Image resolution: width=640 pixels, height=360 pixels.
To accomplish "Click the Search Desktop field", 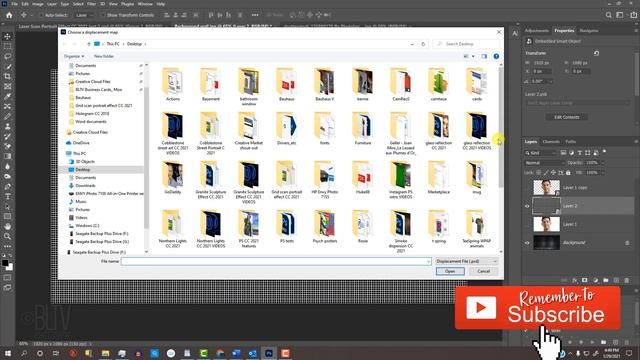I will point(466,44).
